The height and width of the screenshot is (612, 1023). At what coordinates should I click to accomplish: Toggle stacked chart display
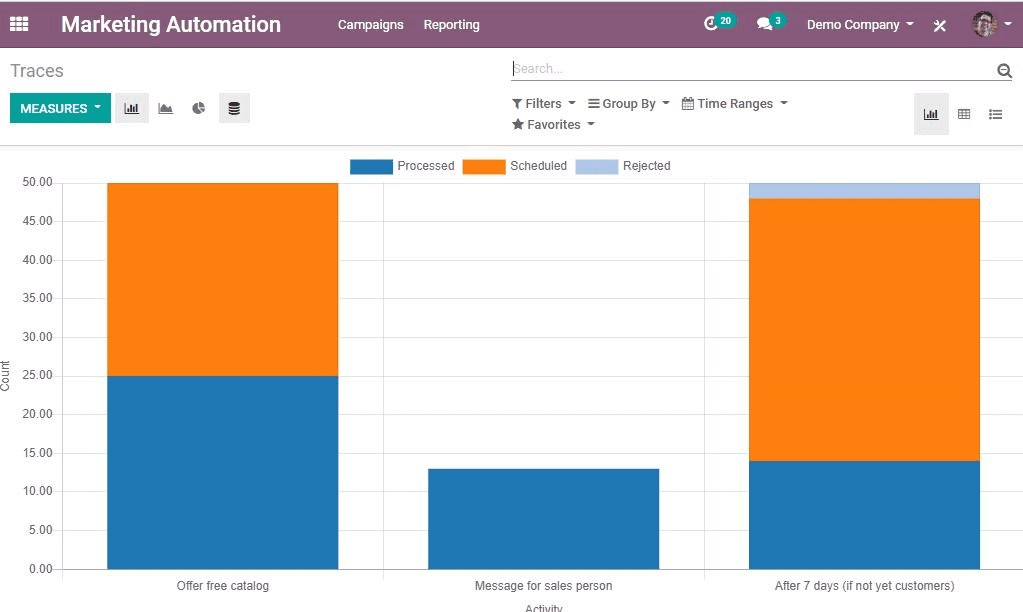coord(234,108)
